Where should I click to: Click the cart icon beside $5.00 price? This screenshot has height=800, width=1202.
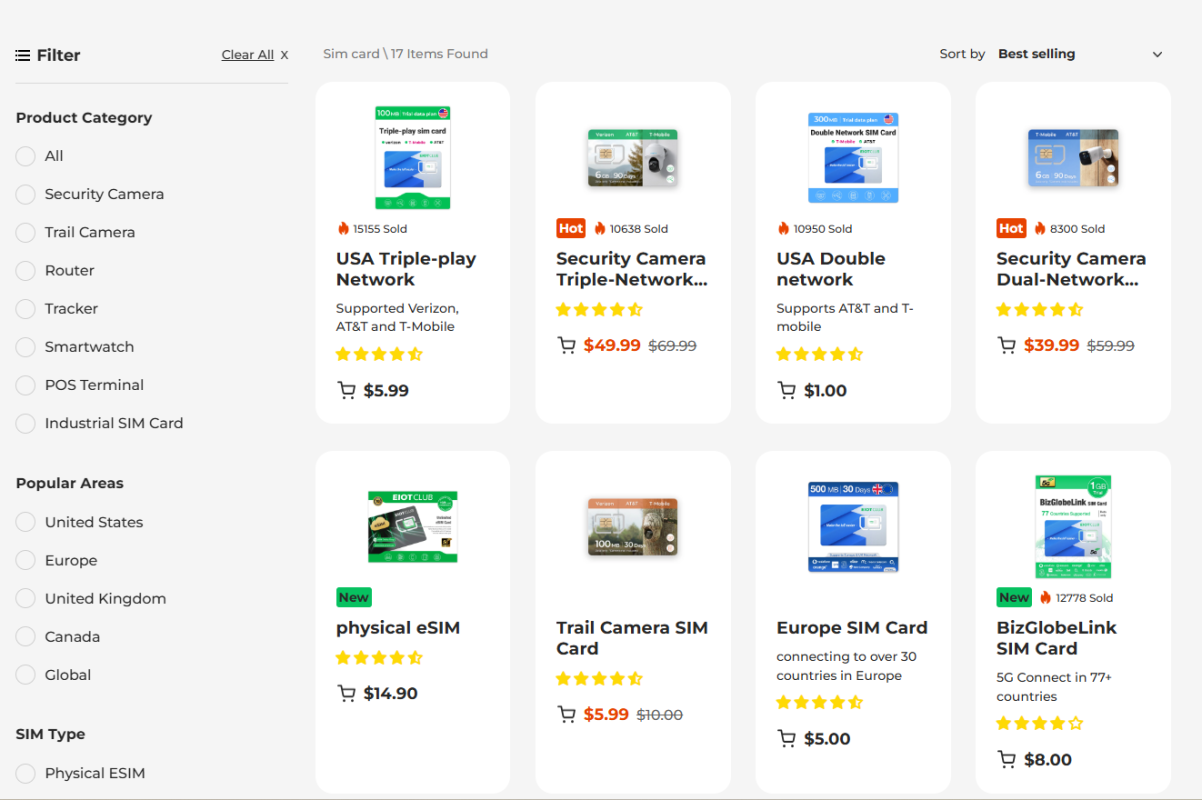coord(787,739)
